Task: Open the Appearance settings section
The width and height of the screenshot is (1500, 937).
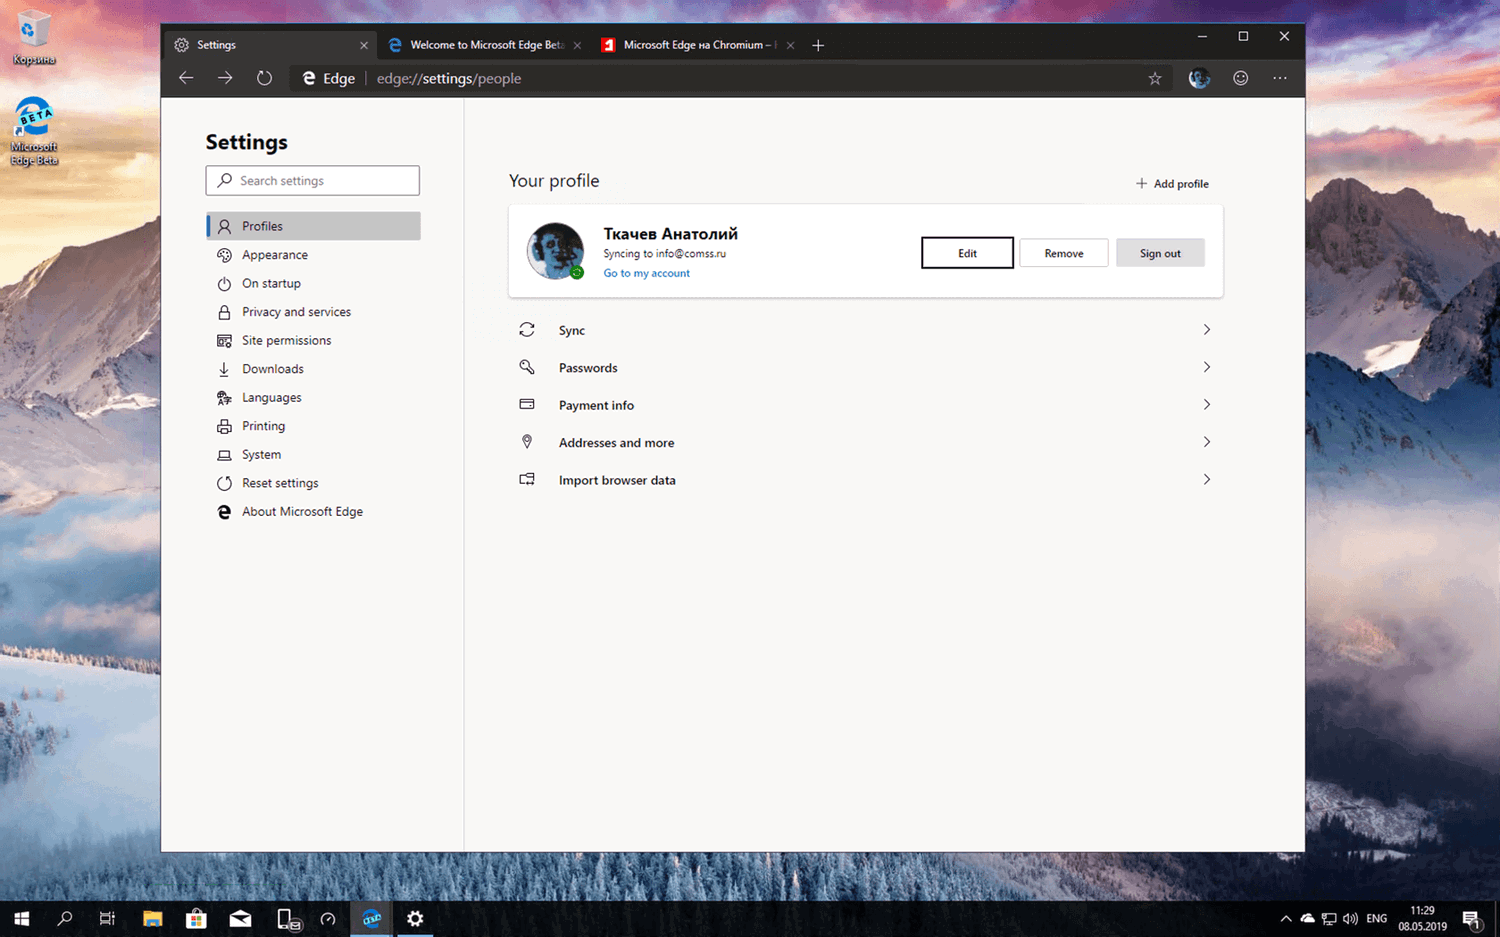Action: click(313, 255)
